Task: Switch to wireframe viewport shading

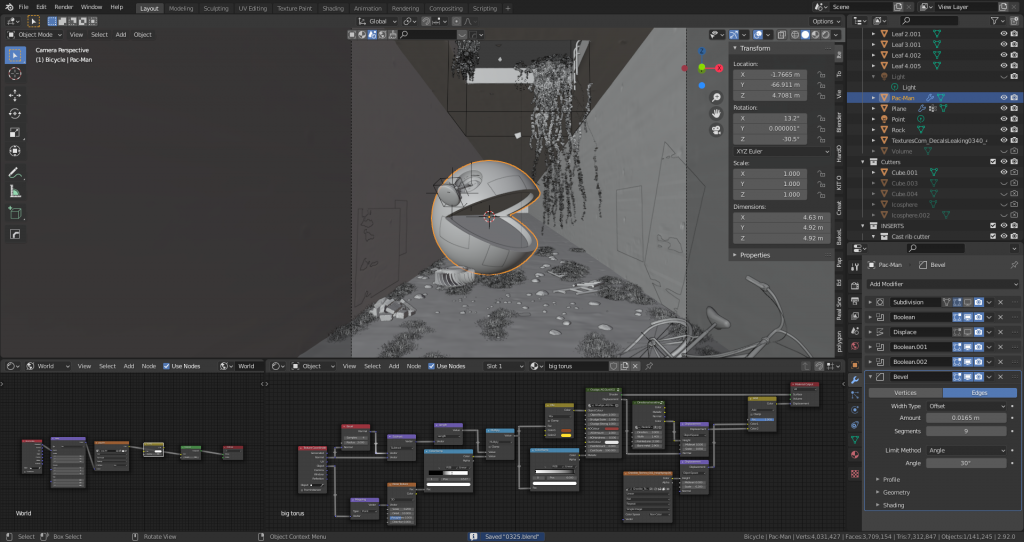Action: click(795, 35)
